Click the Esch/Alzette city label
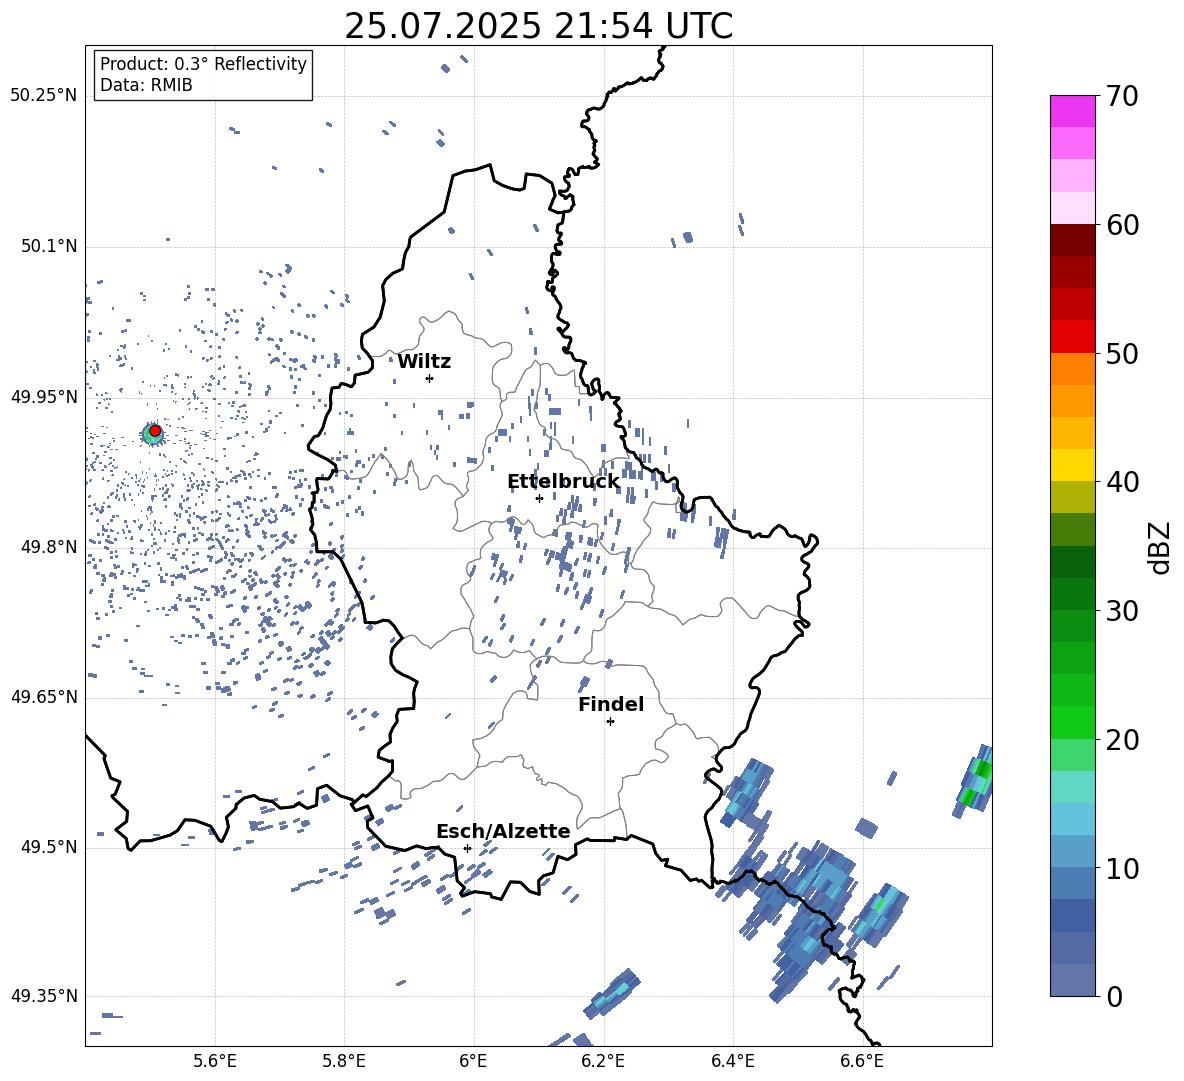The image size is (1184, 1081). tap(503, 831)
